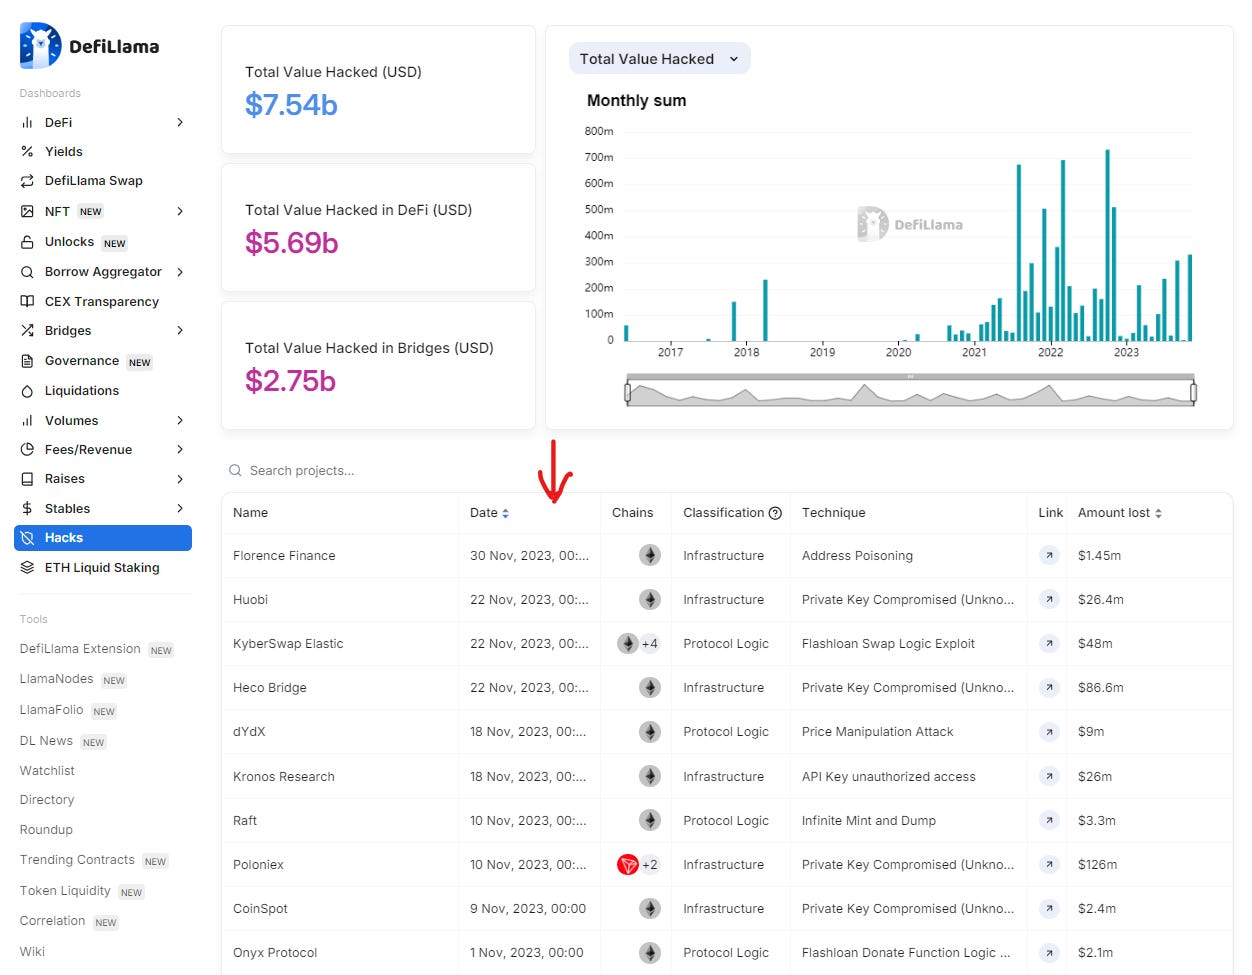Open the Token Liquidity link

tap(65, 891)
